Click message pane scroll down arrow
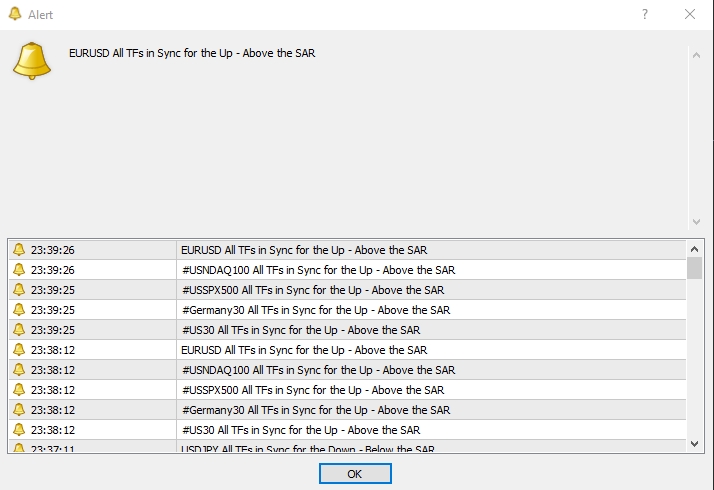Image resolution: width=714 pixels, height=490 pixels. point(696,221)
